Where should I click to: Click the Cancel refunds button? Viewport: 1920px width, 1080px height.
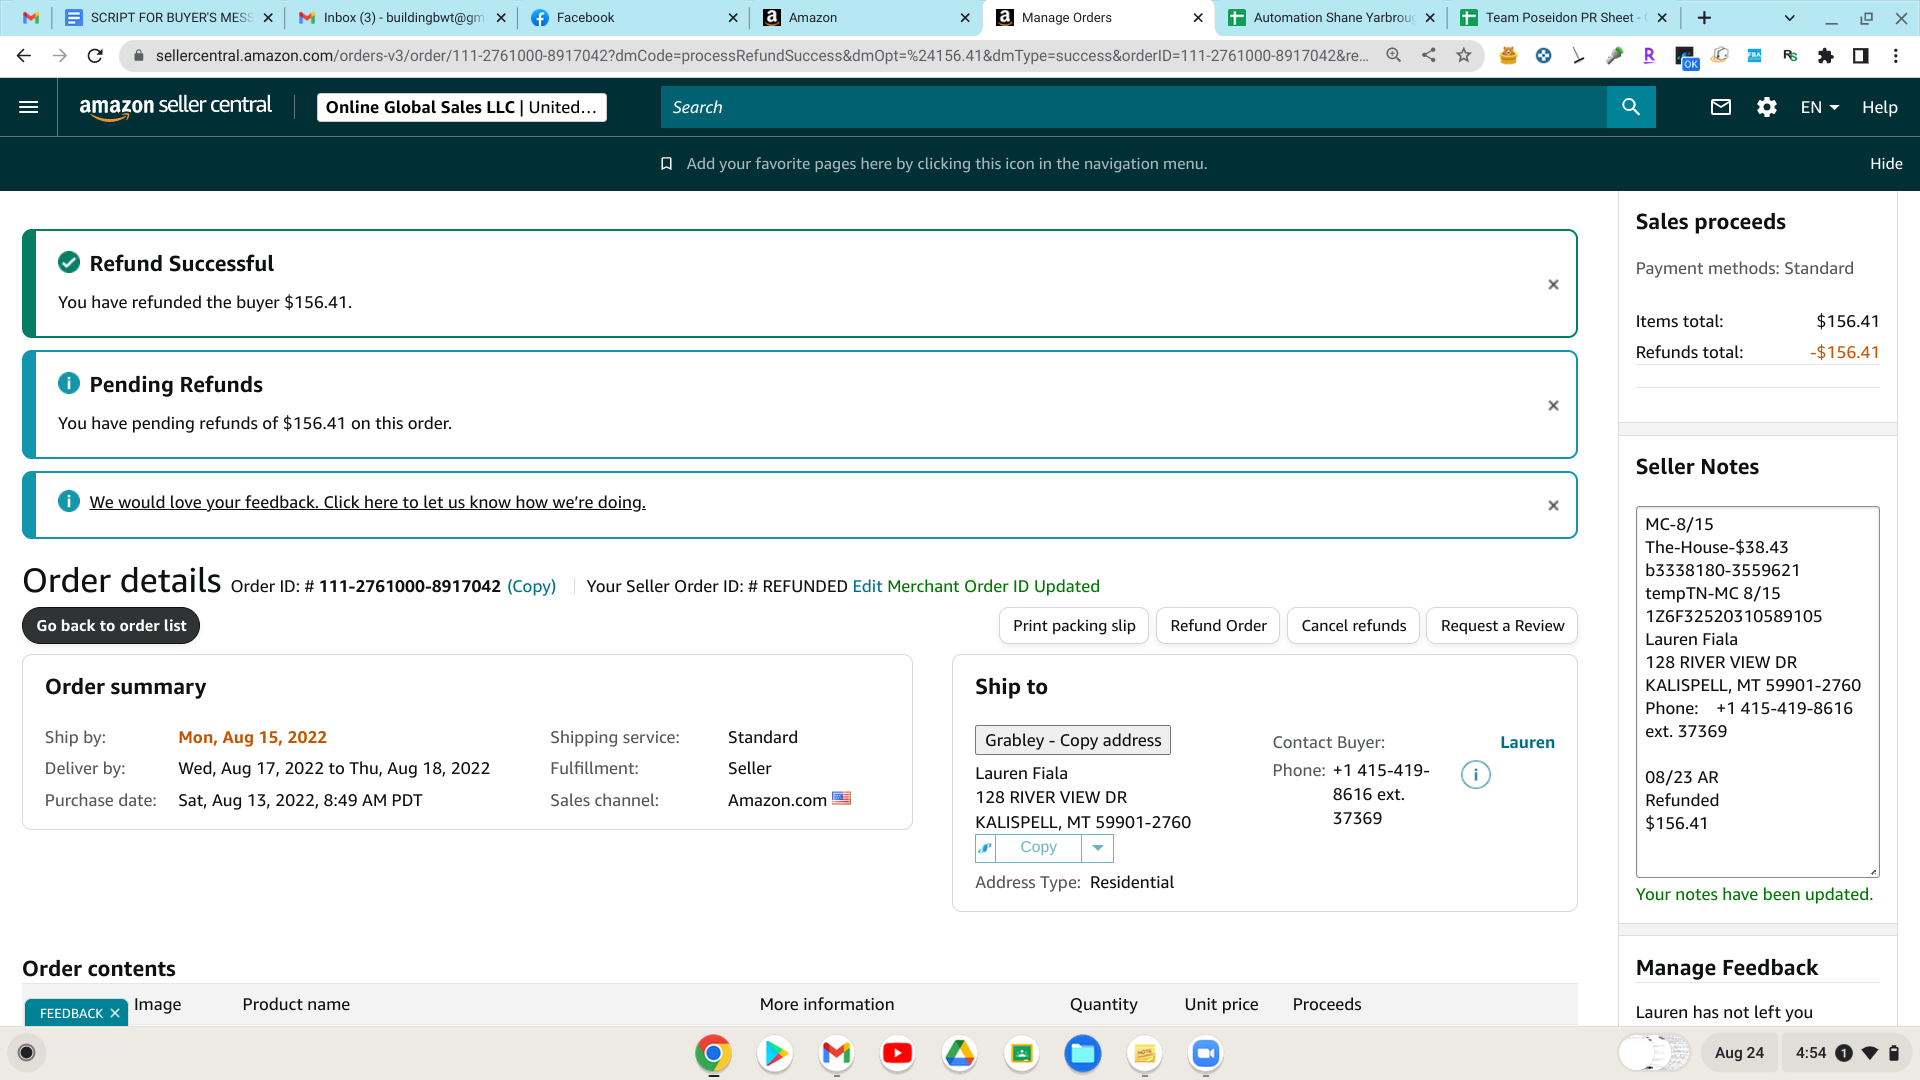pyautogui.click(x=1353, y=626)
